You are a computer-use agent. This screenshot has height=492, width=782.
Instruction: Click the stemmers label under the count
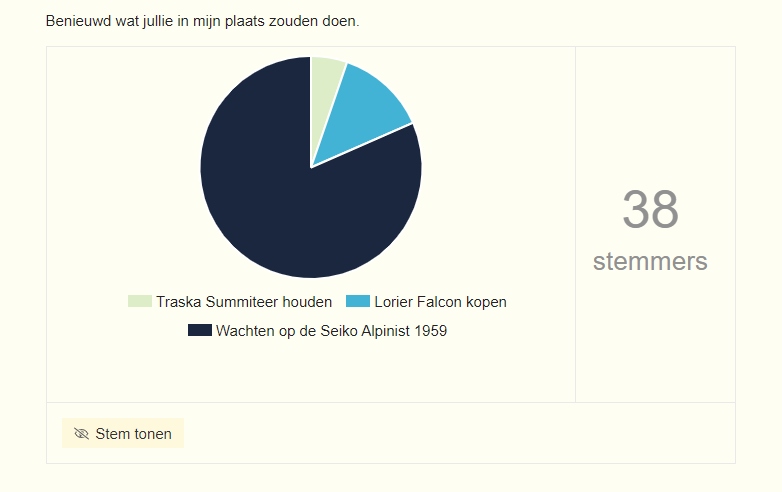click(x=650, y=262)
